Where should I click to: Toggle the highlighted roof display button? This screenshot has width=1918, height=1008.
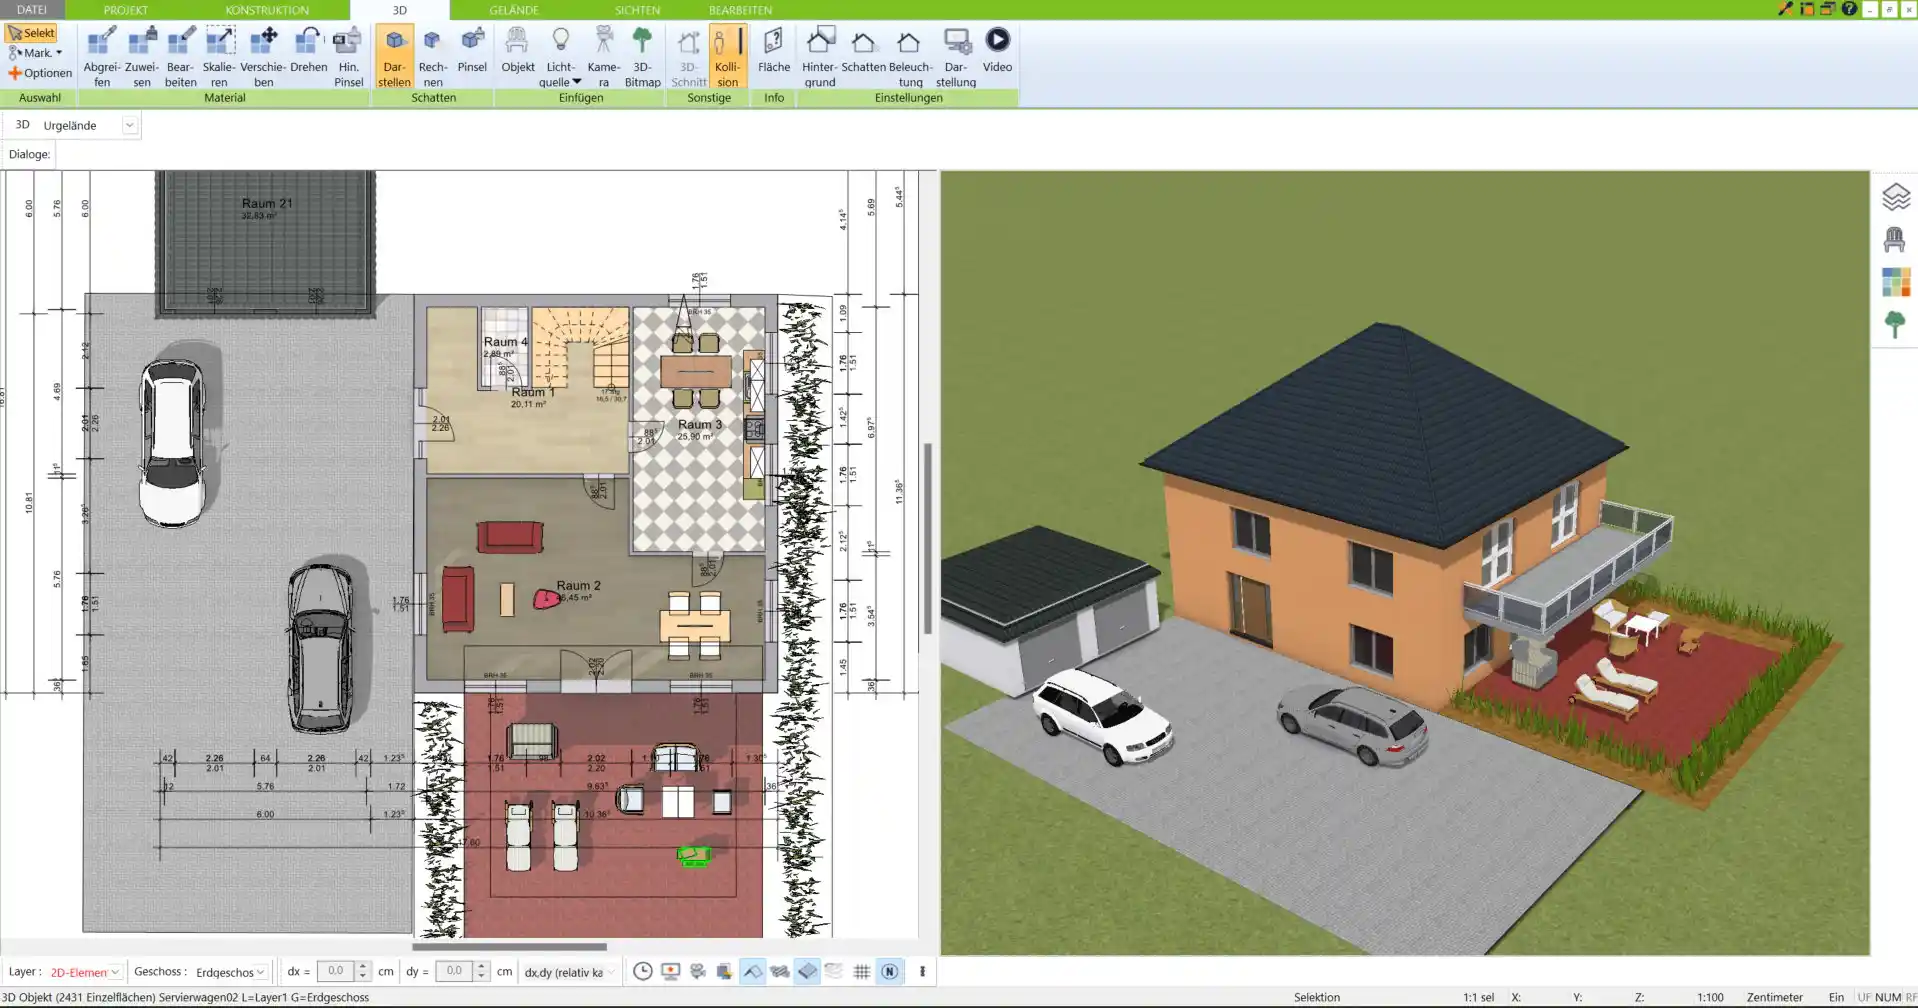(x=752, y=971)
